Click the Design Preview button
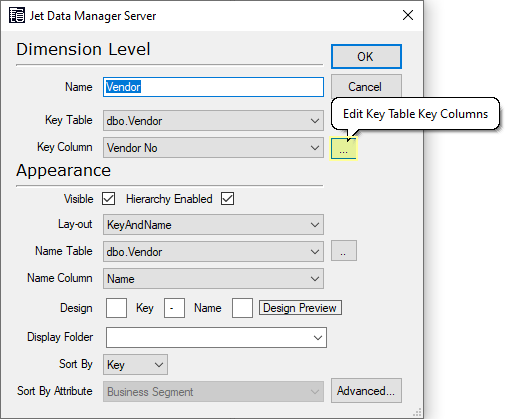The image size is (509, 419). pyautogui.click(x=300, y=308)
